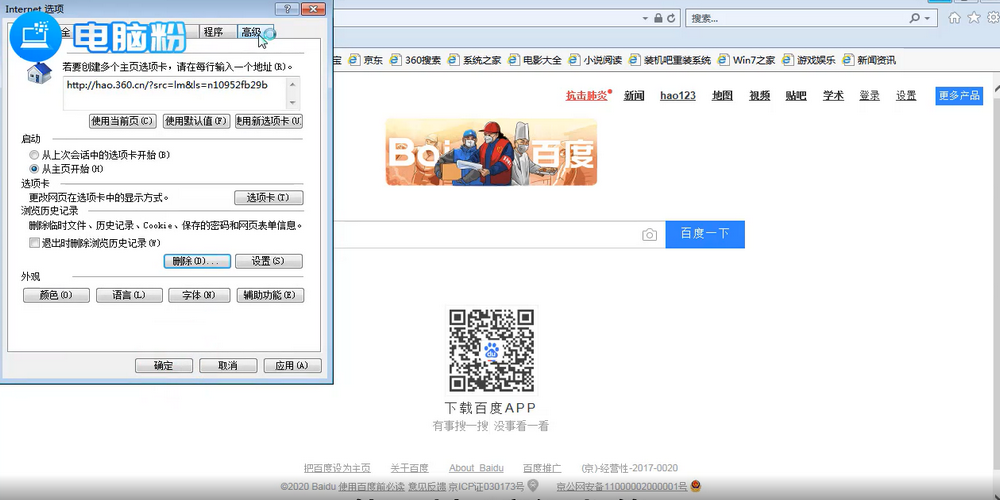Open Baidu 贴吧 link

[796, 96]
